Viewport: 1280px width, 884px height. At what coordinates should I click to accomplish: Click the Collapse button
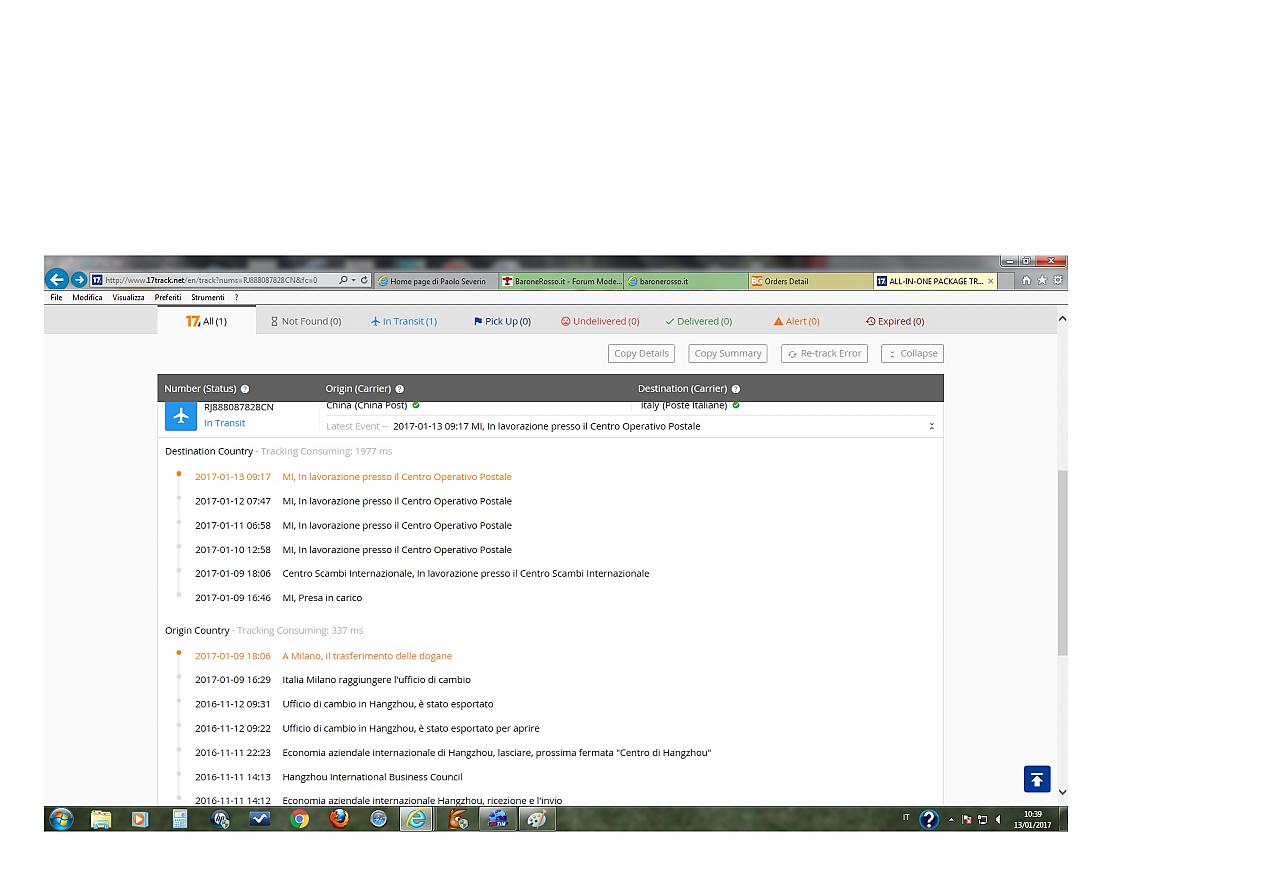912,353
